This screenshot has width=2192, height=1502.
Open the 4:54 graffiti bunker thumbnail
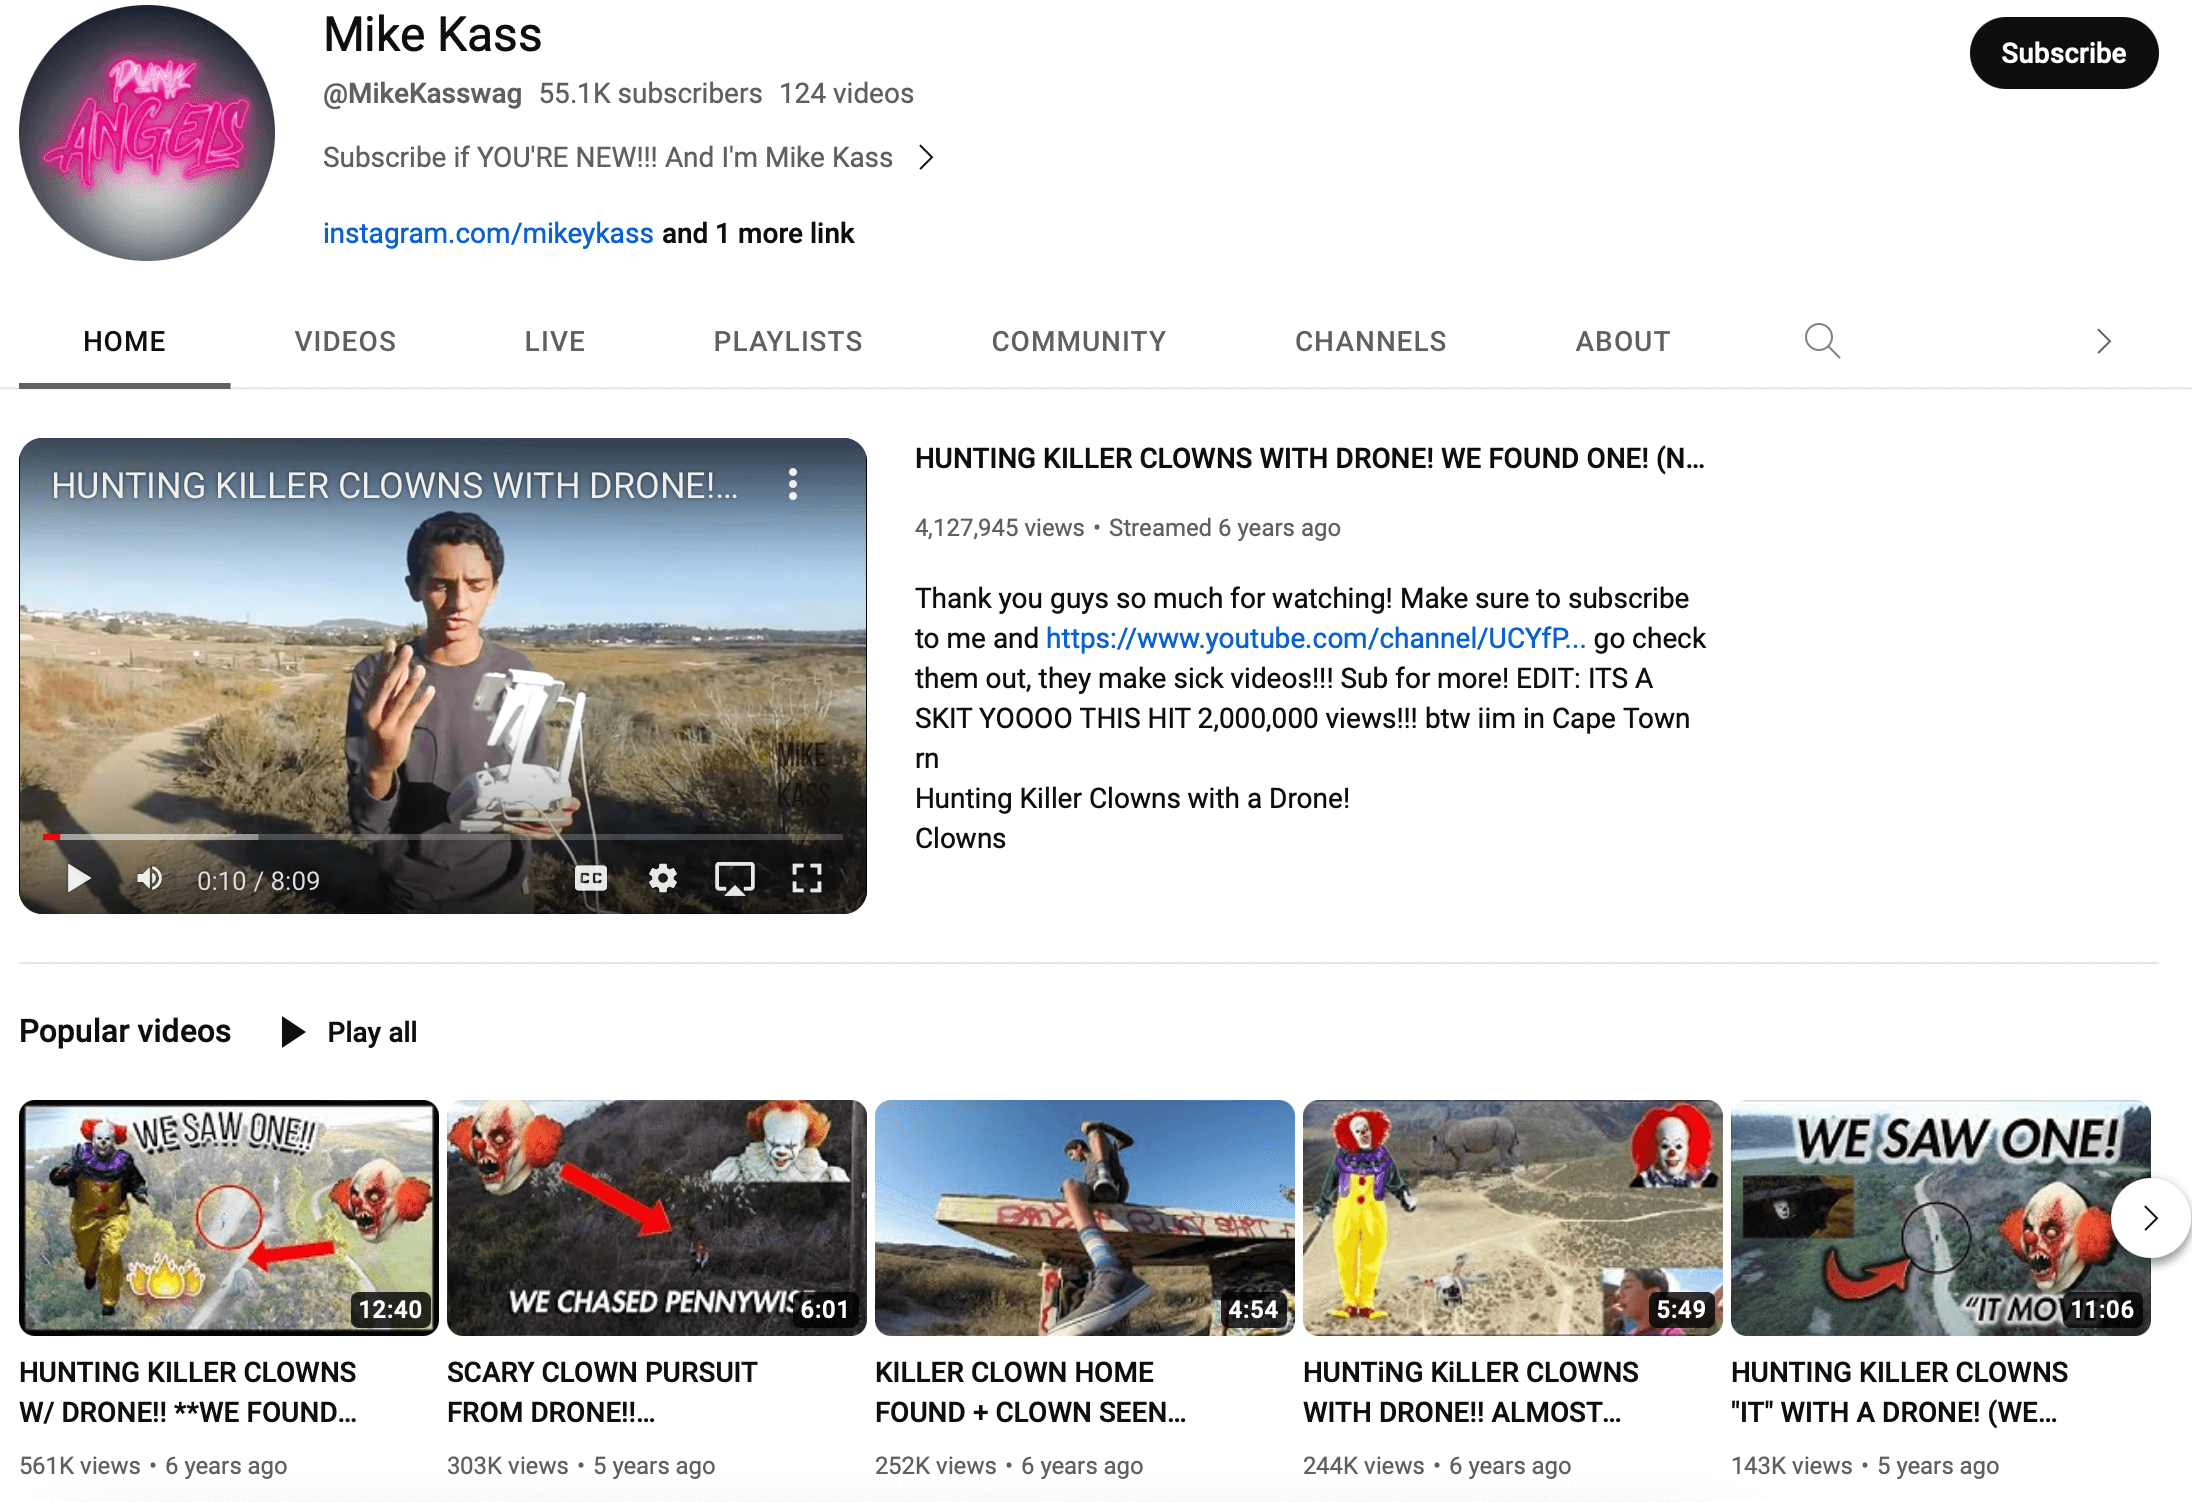pos(1085,1218)
